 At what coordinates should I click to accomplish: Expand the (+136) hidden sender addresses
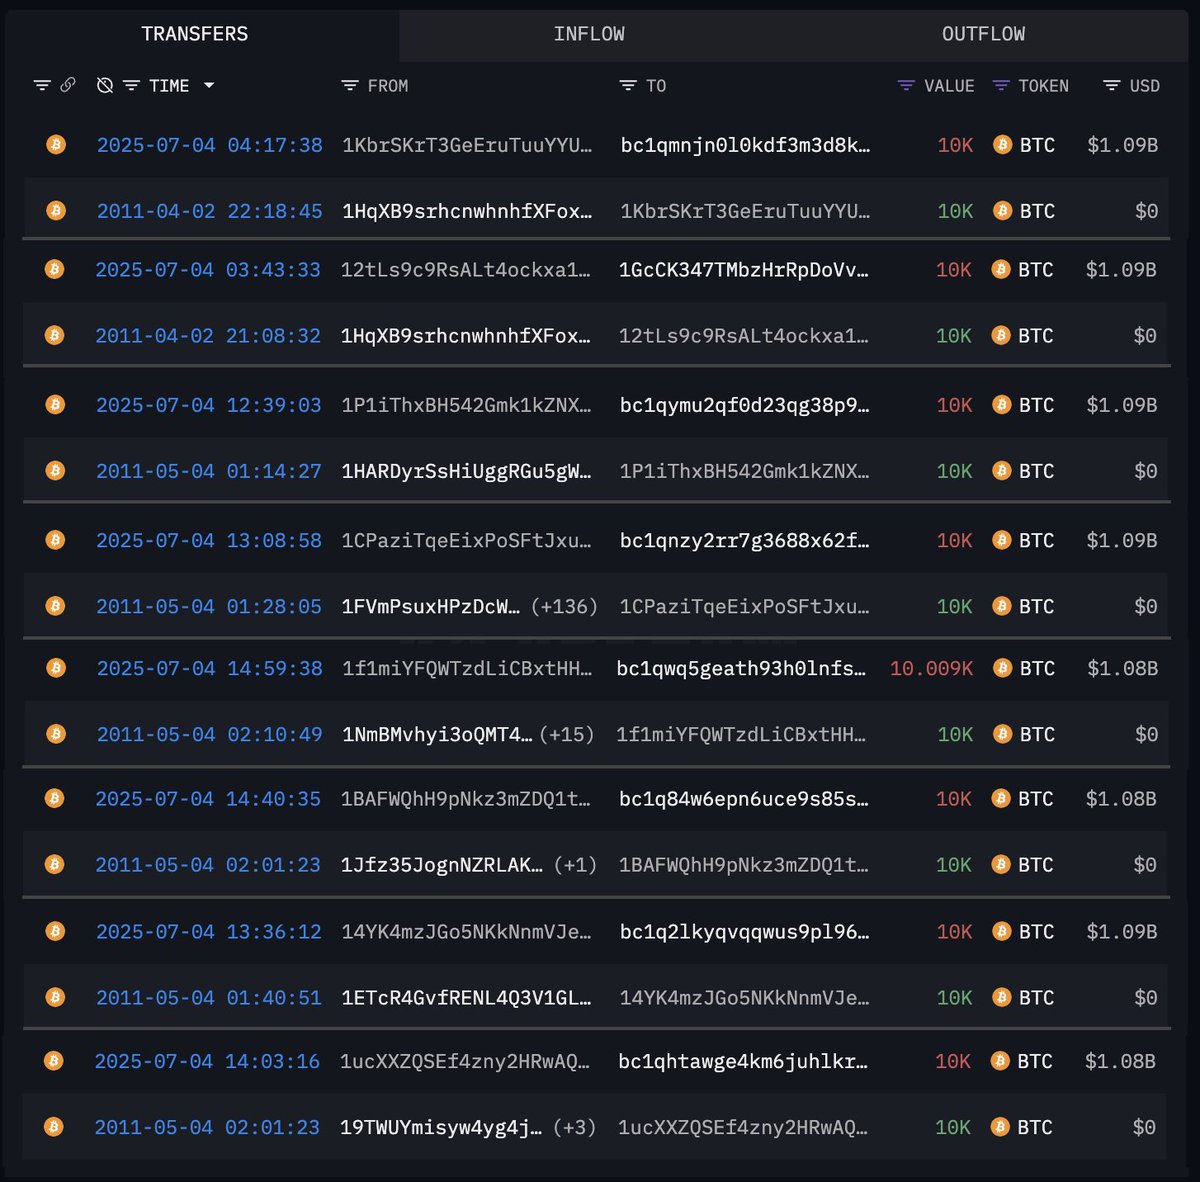click(567, 606)
